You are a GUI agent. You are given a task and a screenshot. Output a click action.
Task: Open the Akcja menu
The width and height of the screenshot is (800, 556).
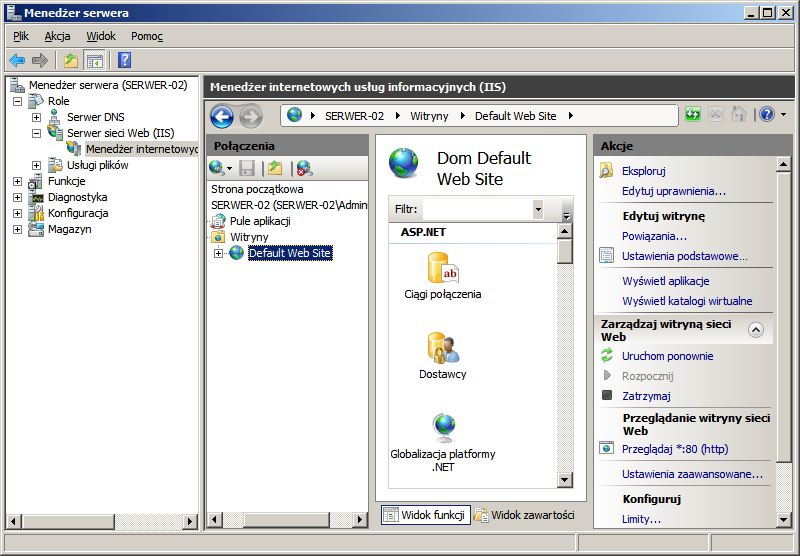point(57,36)
